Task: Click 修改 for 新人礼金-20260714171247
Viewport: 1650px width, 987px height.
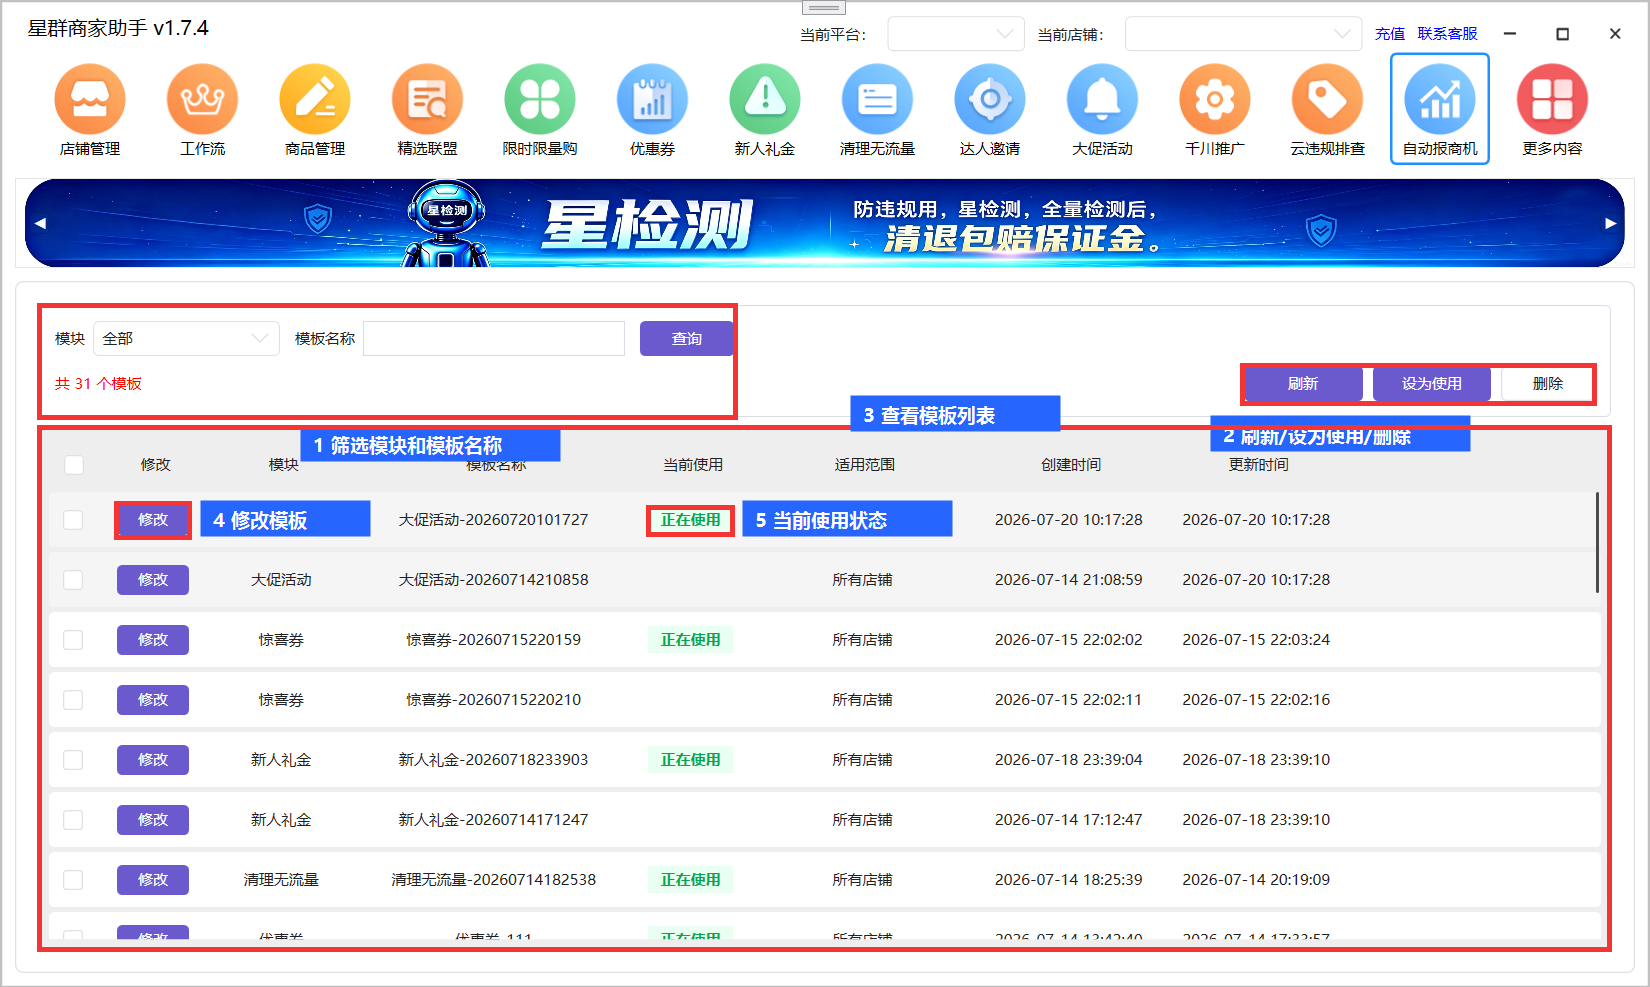Action: tap(153, 820)
